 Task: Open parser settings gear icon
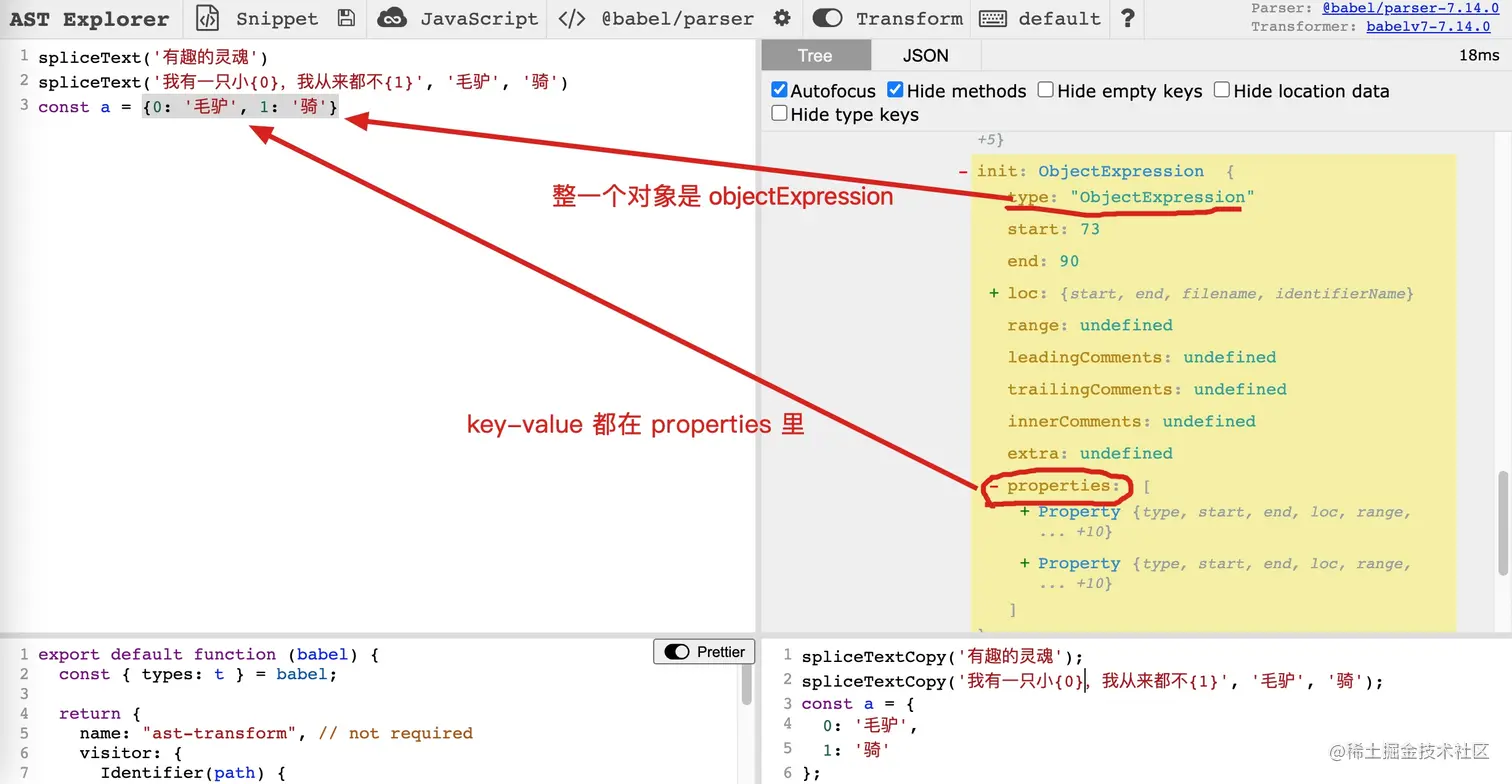click(782, 18)
